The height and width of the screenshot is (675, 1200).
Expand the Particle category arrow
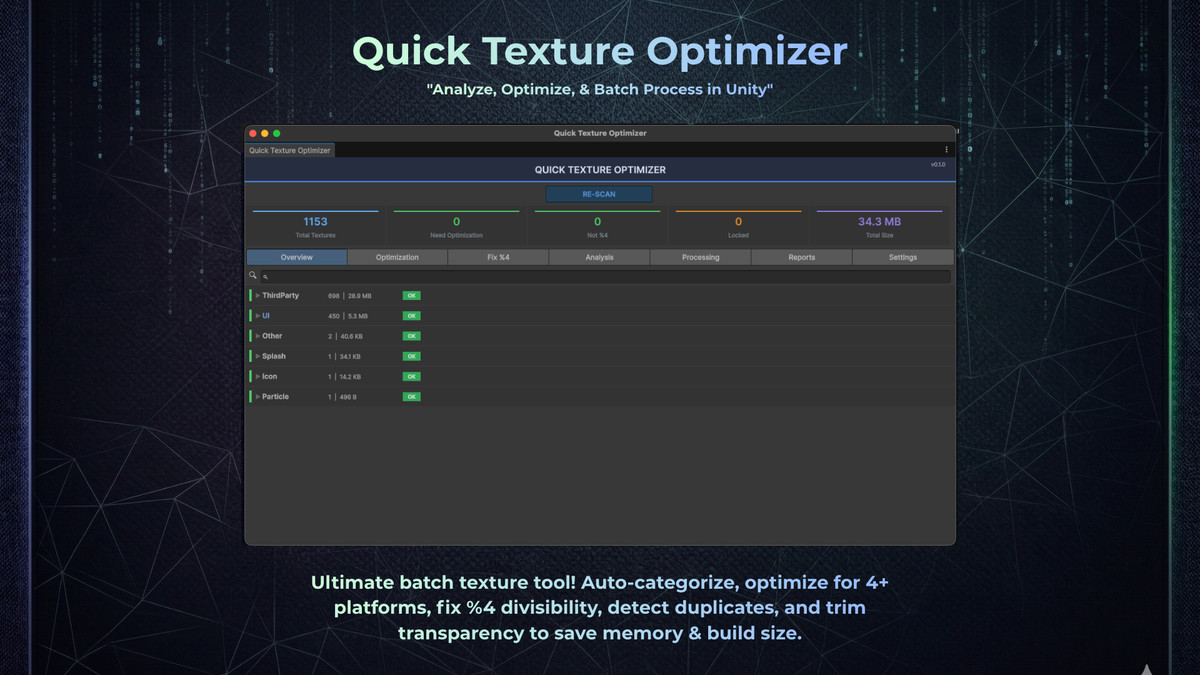tap(258, 397)
